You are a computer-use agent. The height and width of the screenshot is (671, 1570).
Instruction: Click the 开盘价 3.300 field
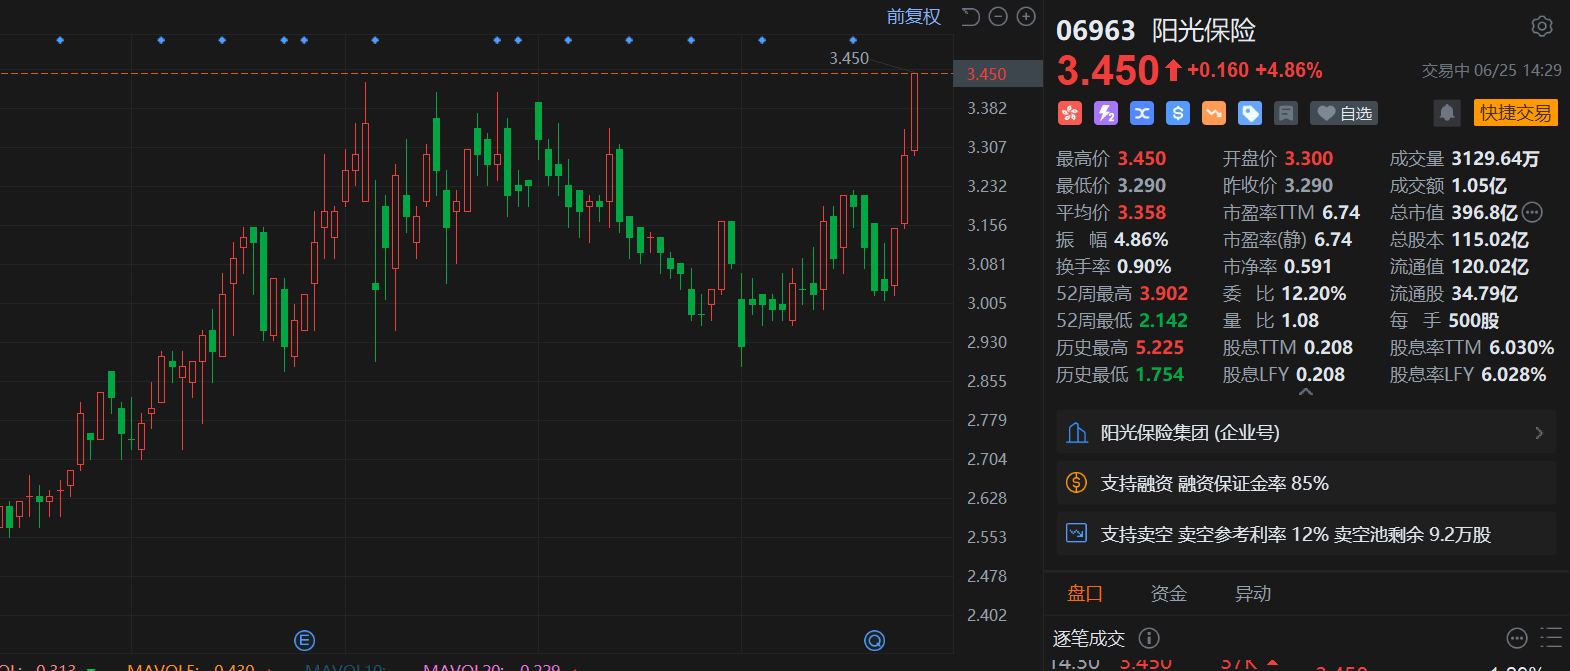click(1278, 158)
